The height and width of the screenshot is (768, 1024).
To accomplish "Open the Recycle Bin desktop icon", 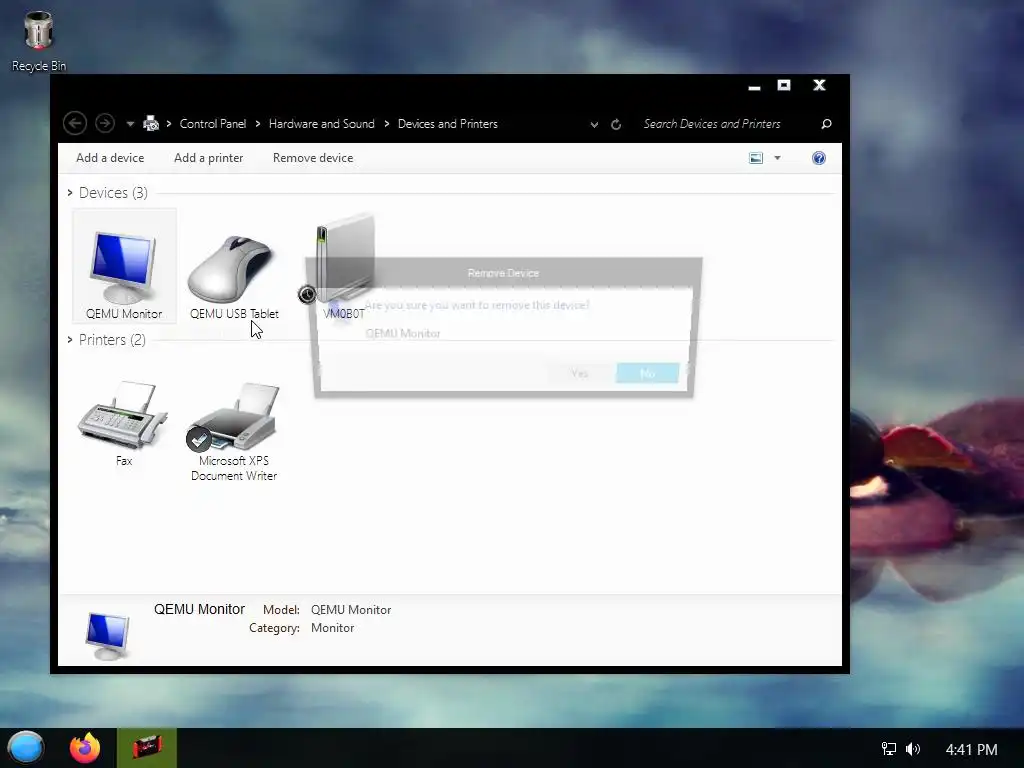I will coord(39,40).
